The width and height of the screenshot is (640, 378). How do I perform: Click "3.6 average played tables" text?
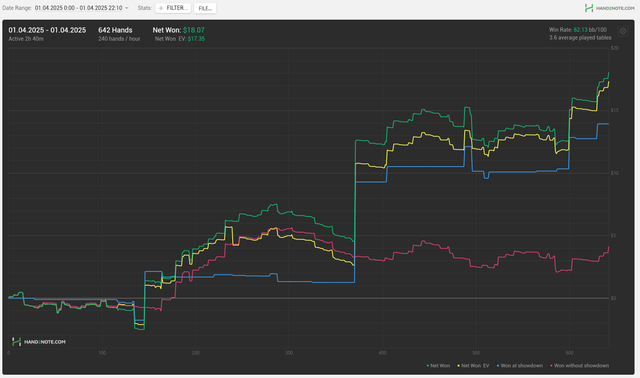point(580,38)
